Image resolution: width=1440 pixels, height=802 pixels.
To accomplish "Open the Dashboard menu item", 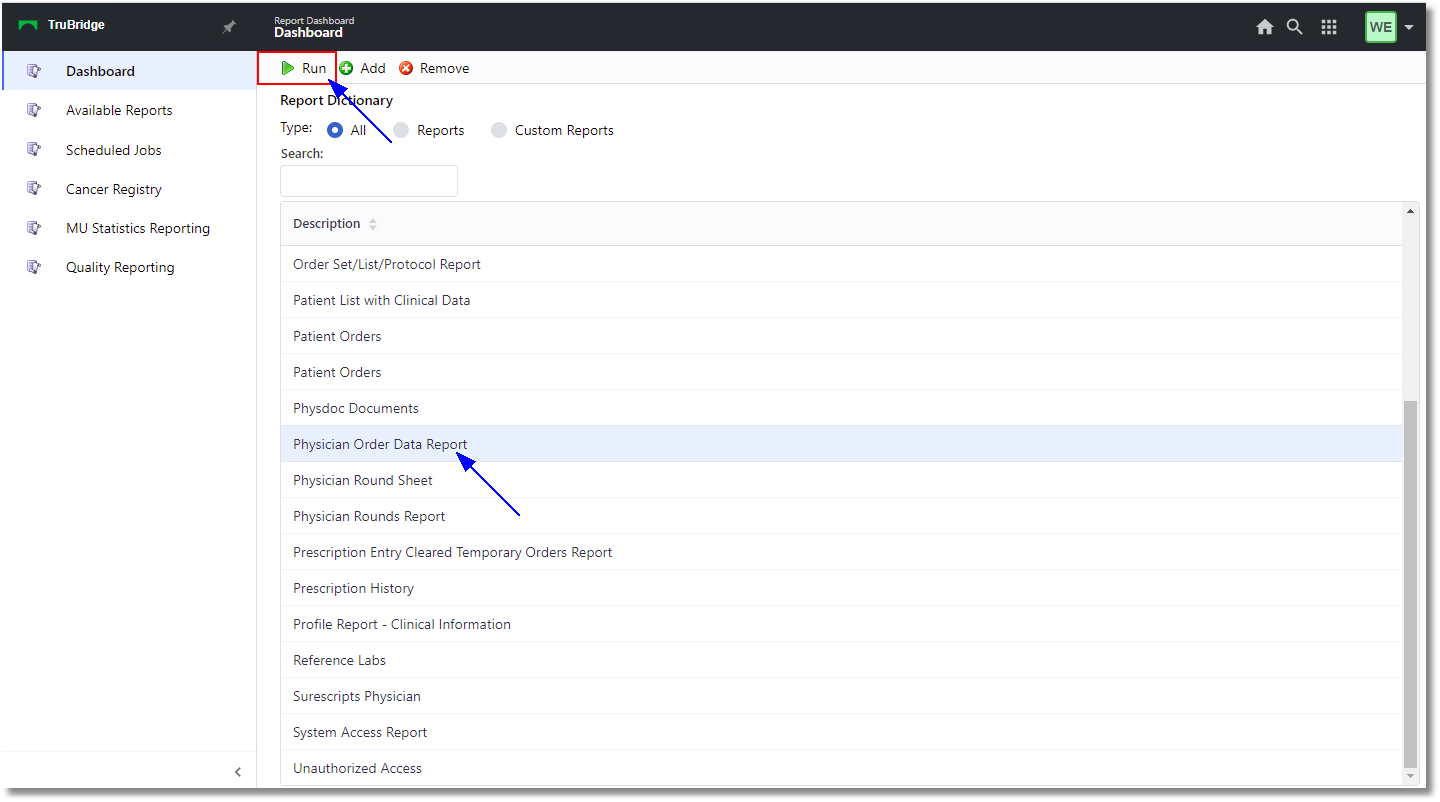I will 128,71.
